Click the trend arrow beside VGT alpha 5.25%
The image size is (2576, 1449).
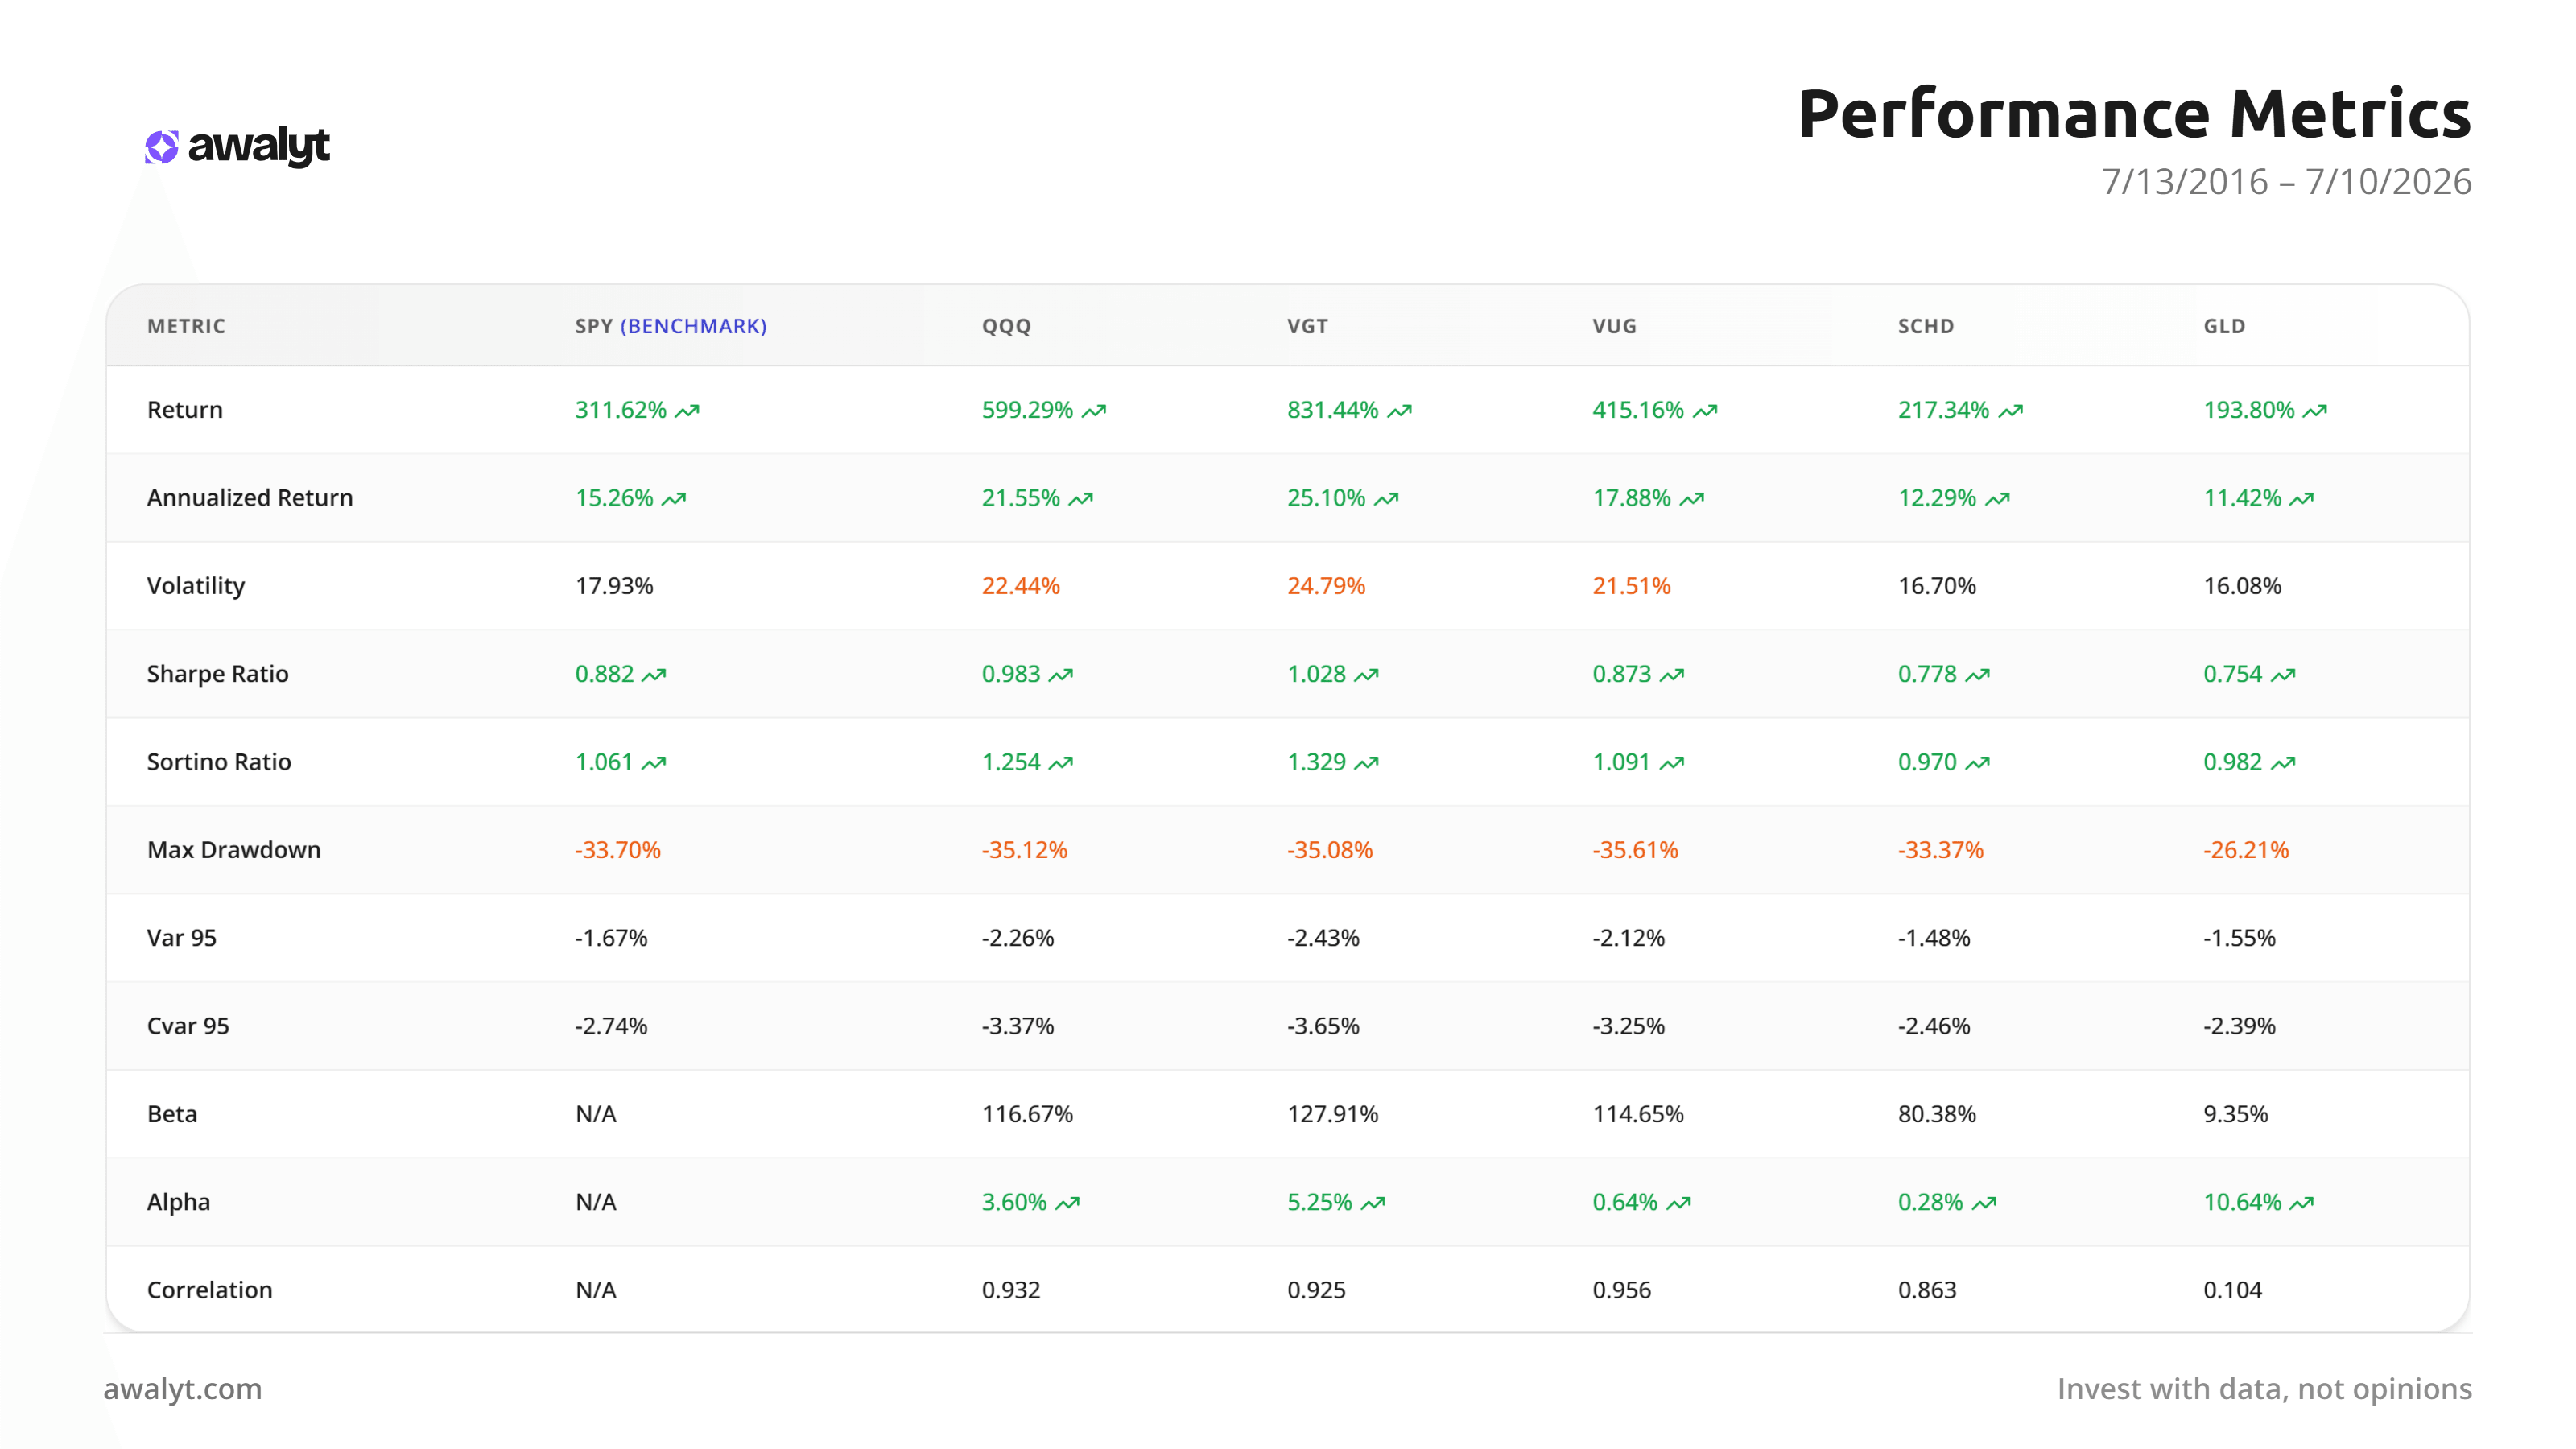1373,1203
